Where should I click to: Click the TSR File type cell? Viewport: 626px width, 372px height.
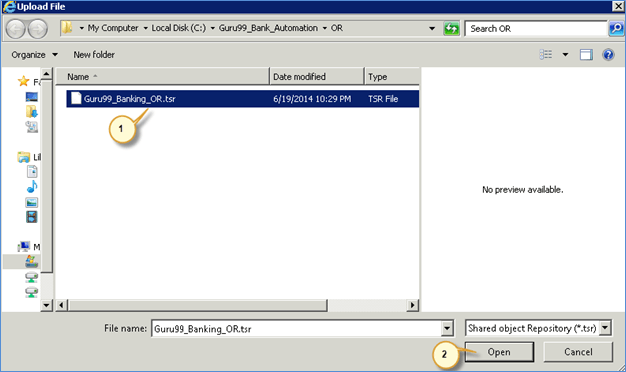383,99
